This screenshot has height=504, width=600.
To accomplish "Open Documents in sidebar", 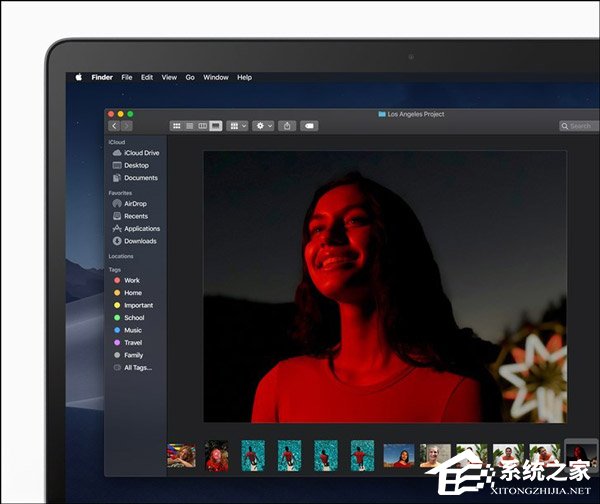I will [135, 178].
